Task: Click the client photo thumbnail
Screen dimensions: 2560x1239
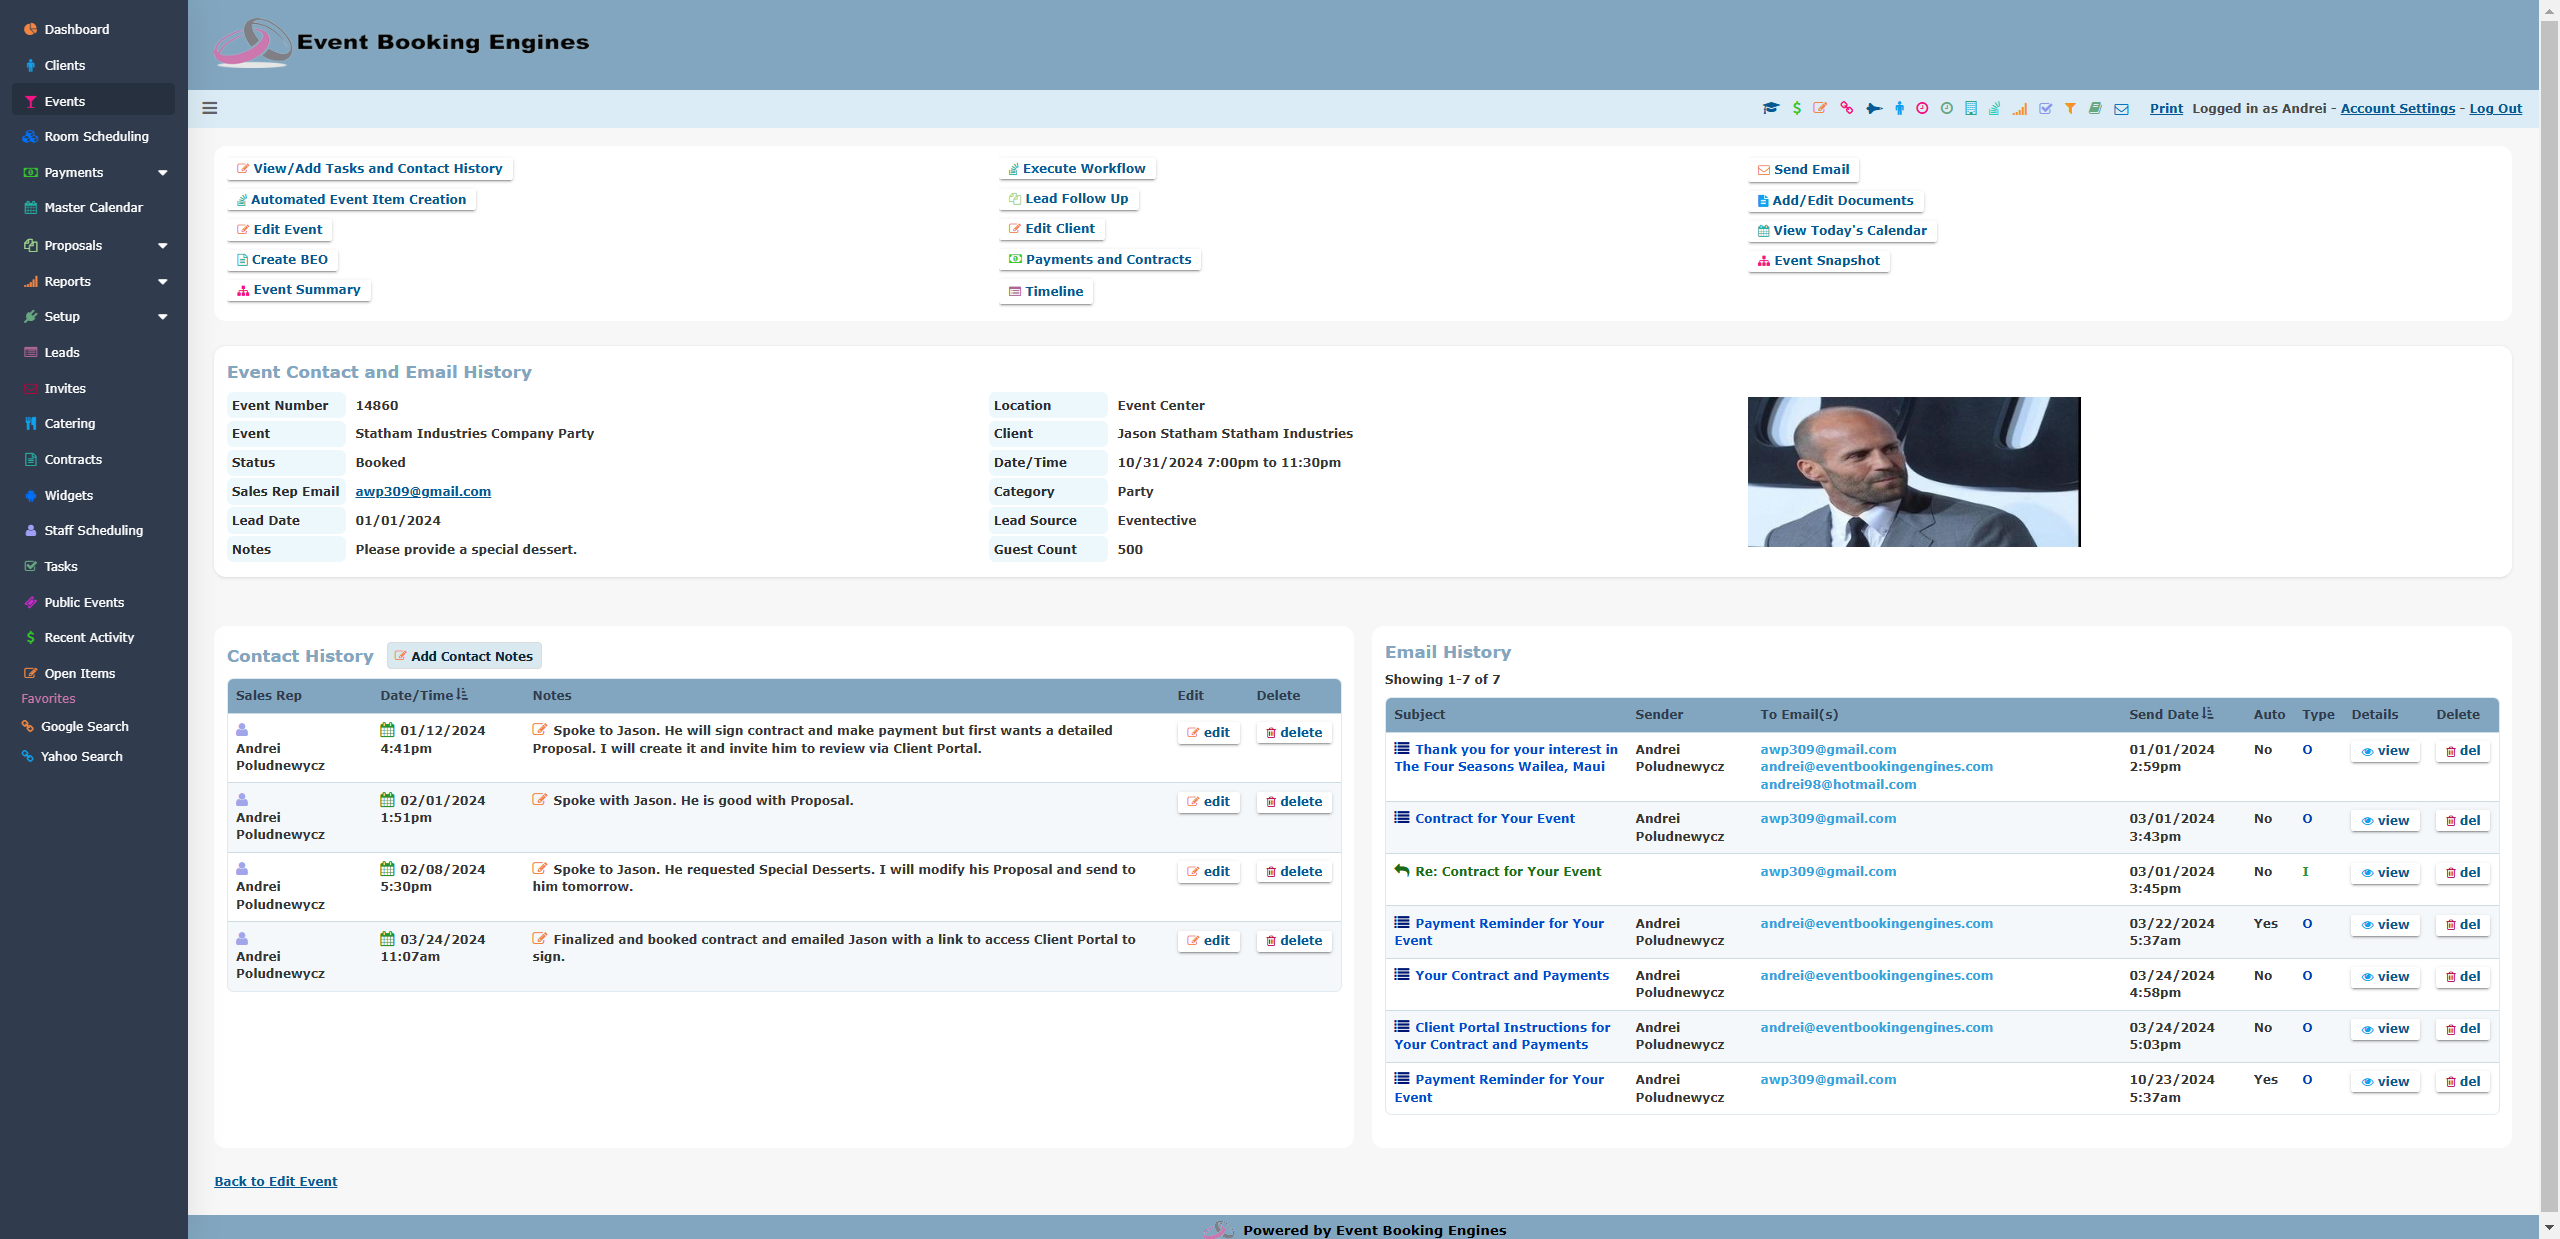Action: (x=1914, y=471)
